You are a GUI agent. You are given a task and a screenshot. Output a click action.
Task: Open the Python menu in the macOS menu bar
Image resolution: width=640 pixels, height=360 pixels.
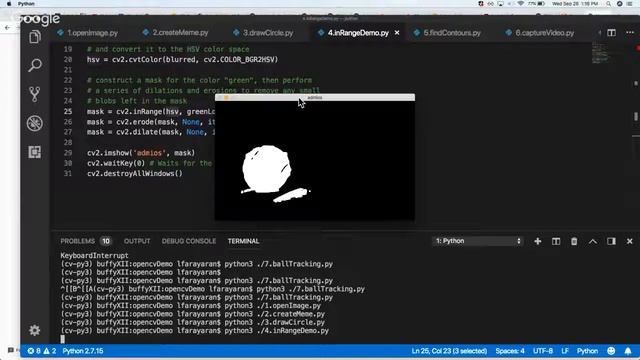click(26, 4)
